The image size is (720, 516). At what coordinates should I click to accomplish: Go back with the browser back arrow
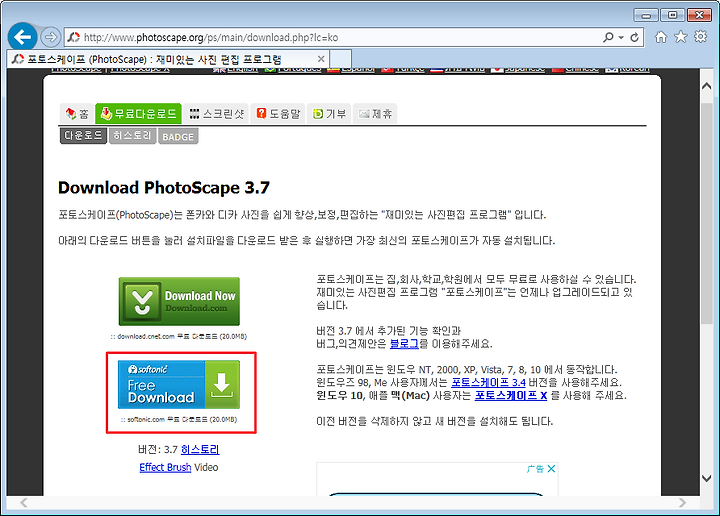coord(22,37)
